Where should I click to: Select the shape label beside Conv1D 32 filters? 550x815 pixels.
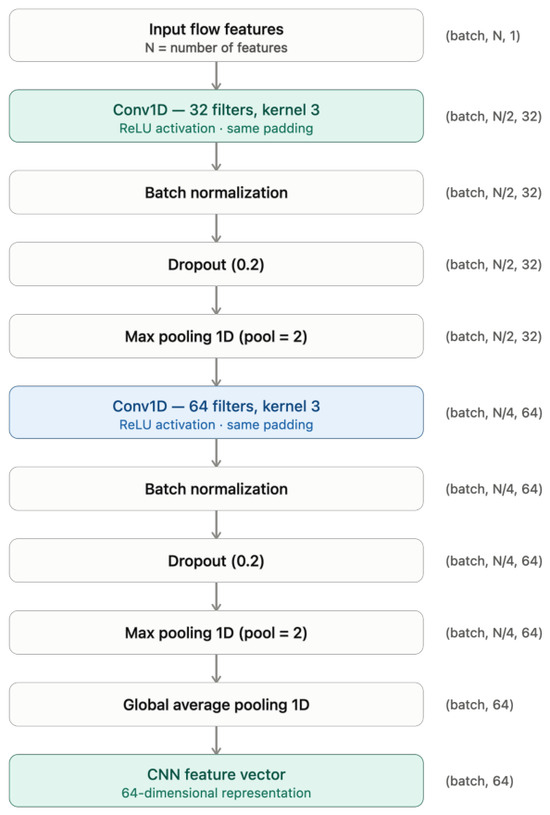pos(493,116)
